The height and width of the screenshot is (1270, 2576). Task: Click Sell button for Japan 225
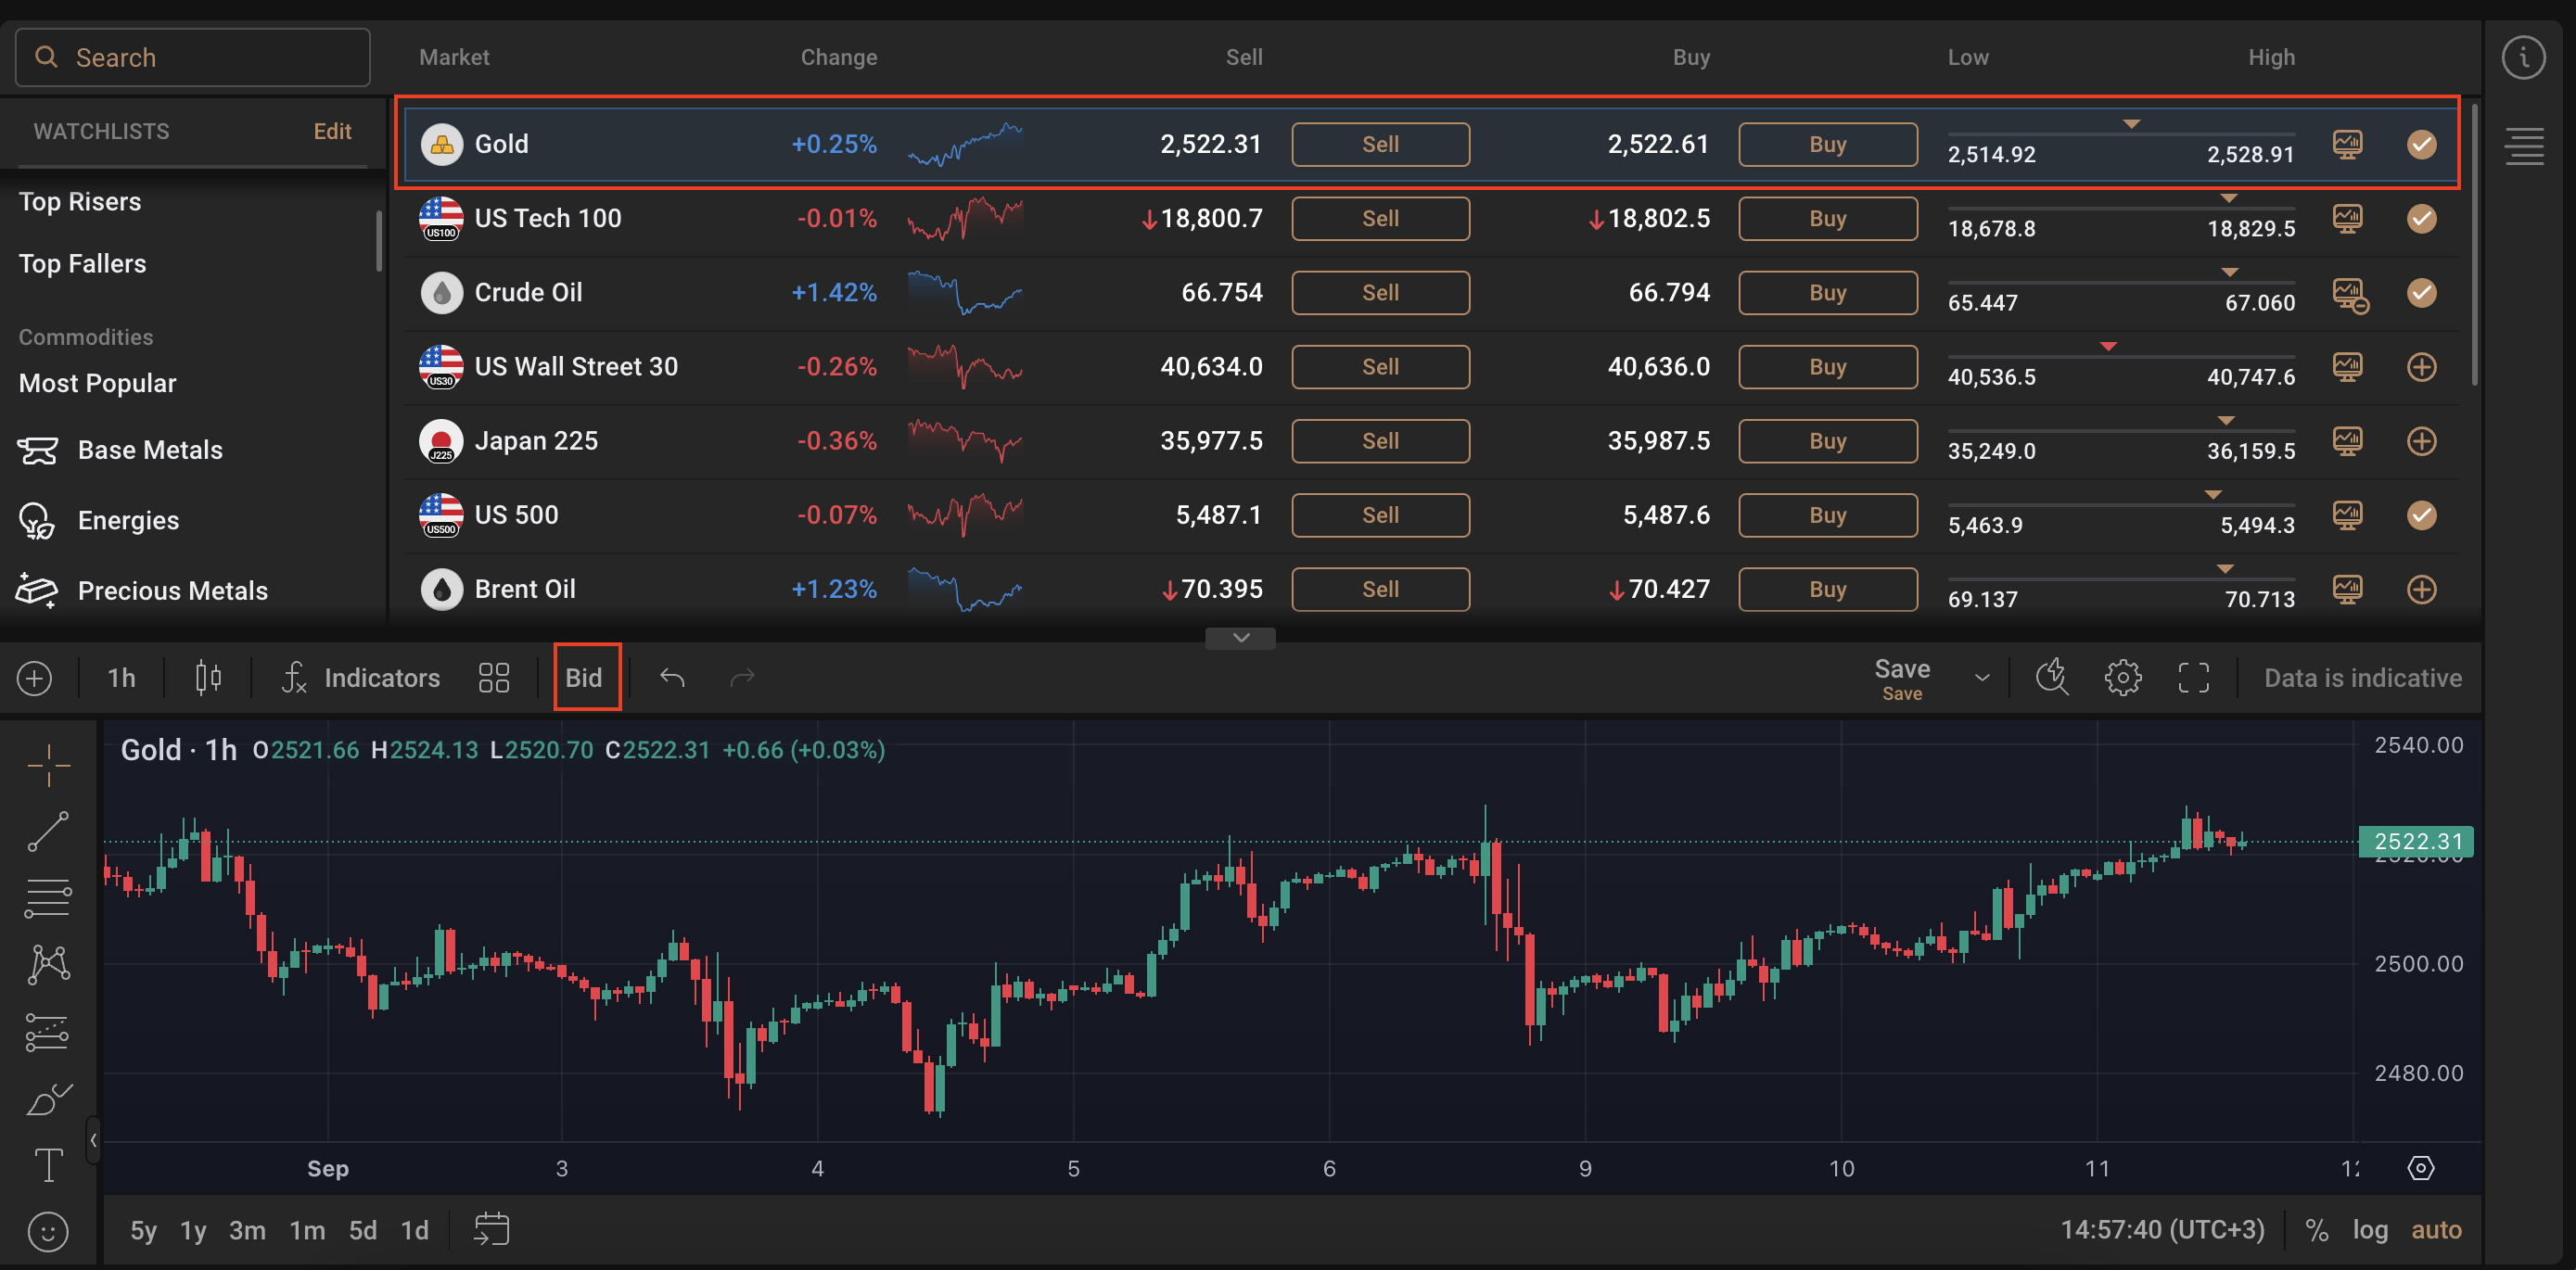coord(1380,441)
